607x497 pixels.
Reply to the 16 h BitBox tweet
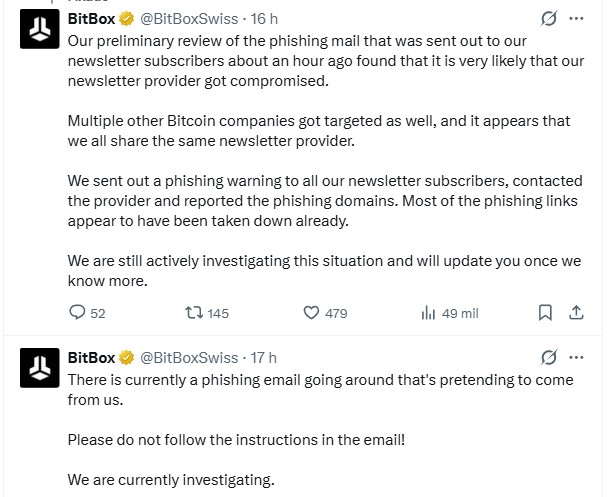click(x=87, y=313)
